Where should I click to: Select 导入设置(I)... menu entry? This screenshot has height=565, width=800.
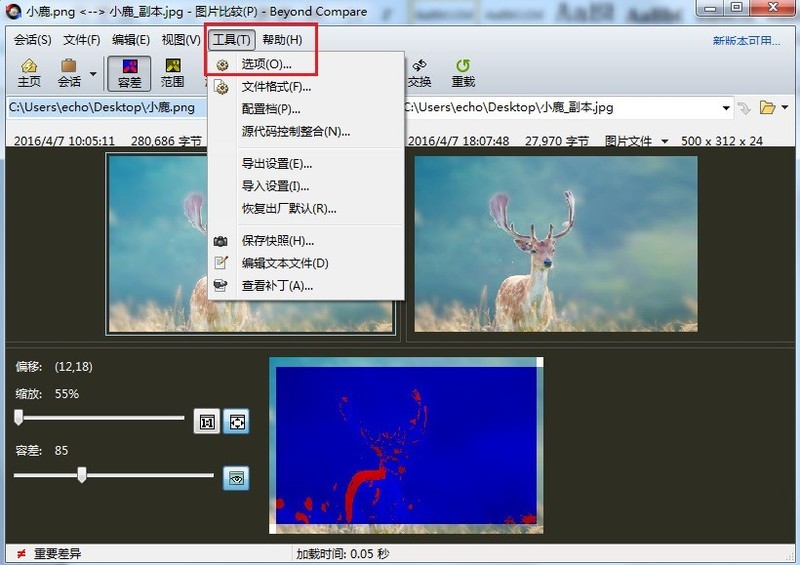coord(306,186)
